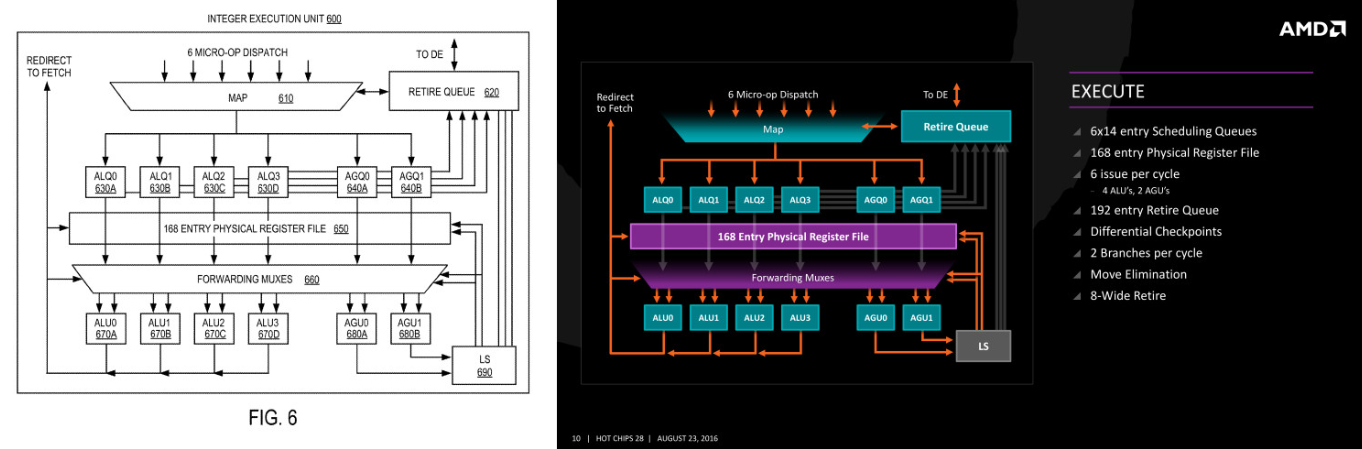This screenshot has width=1362, height=449.
Task: Click the '168 entry Physical Register File' bullet text
Action: coord(1175,153)
